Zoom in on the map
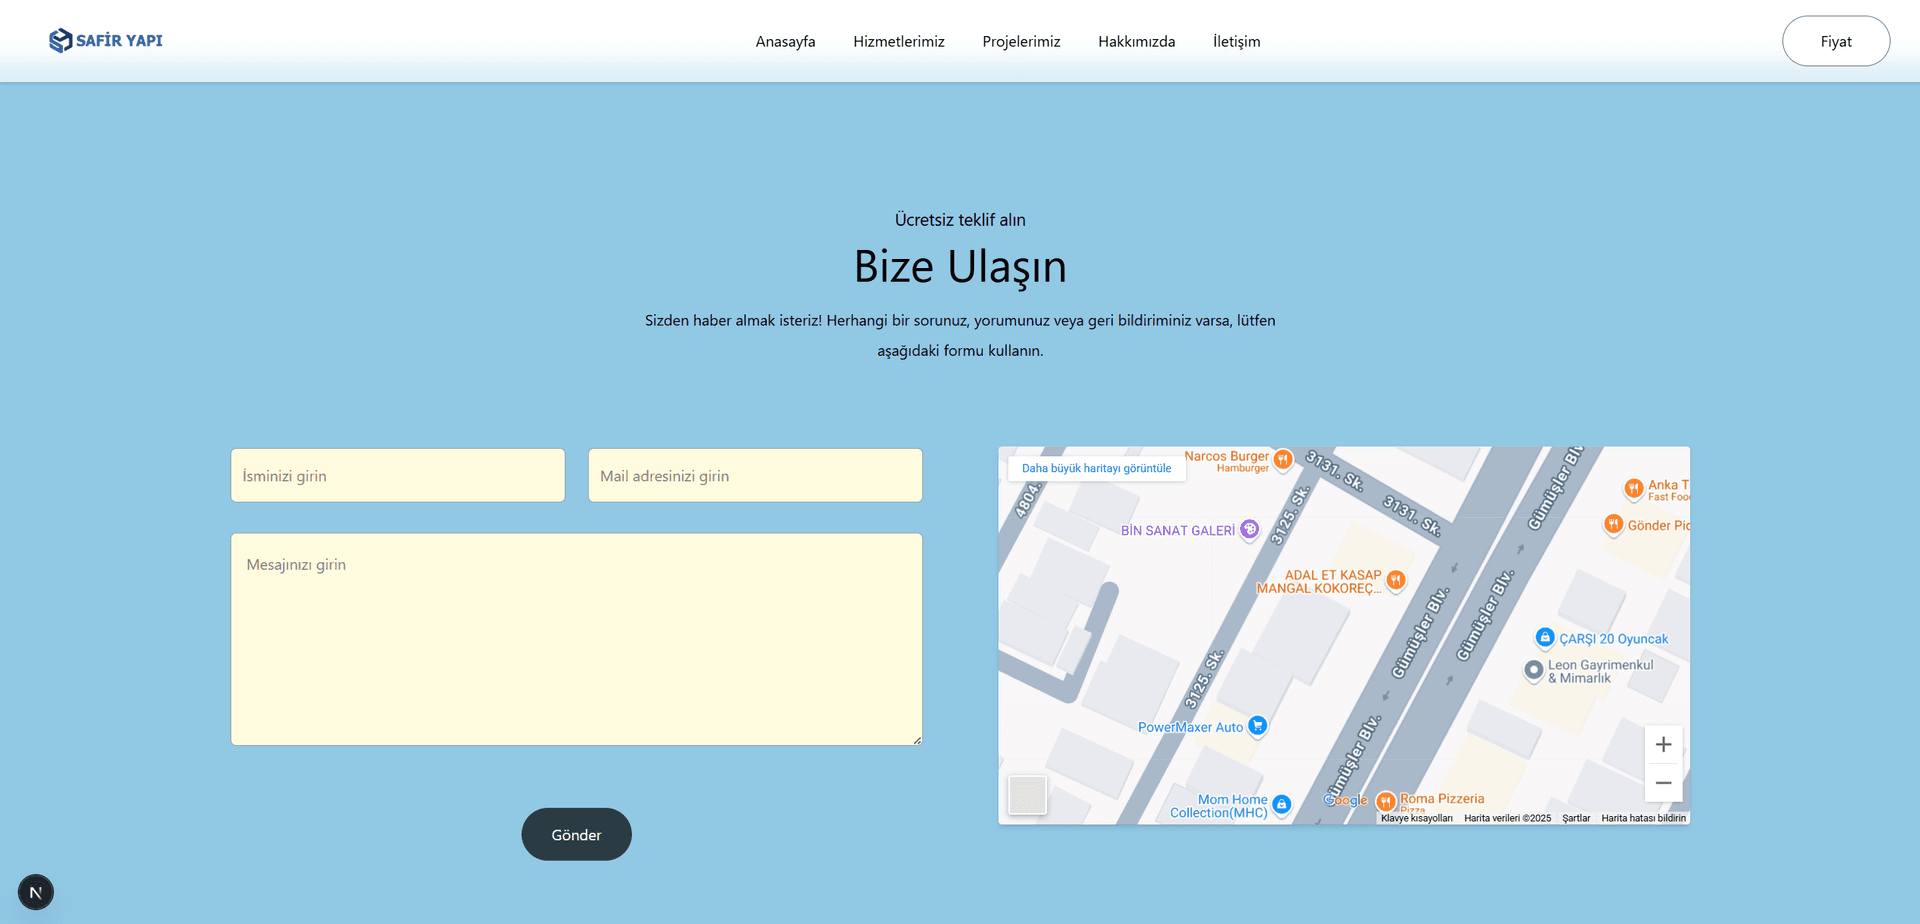 click(x=1663, y=744)
